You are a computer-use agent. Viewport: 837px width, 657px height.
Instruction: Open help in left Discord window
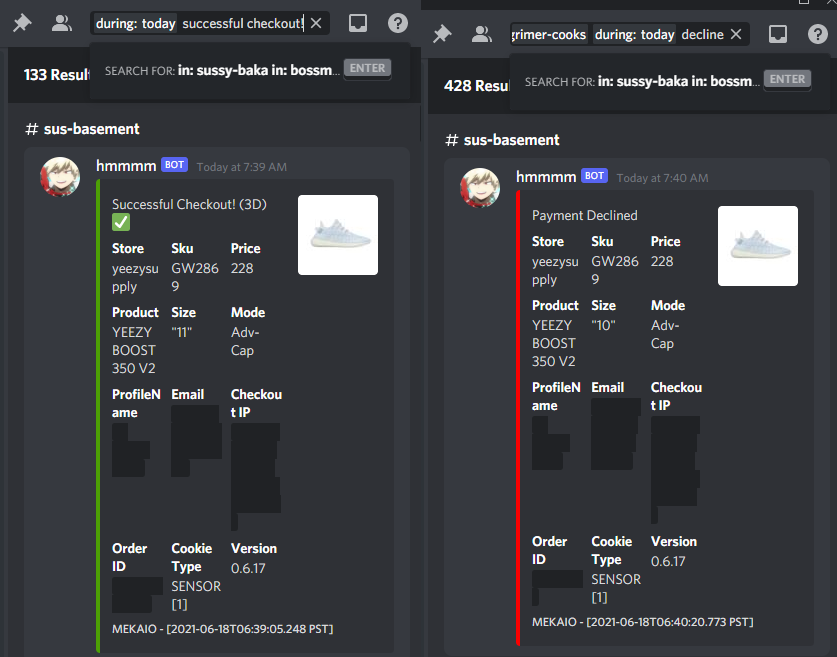point(398,23)
